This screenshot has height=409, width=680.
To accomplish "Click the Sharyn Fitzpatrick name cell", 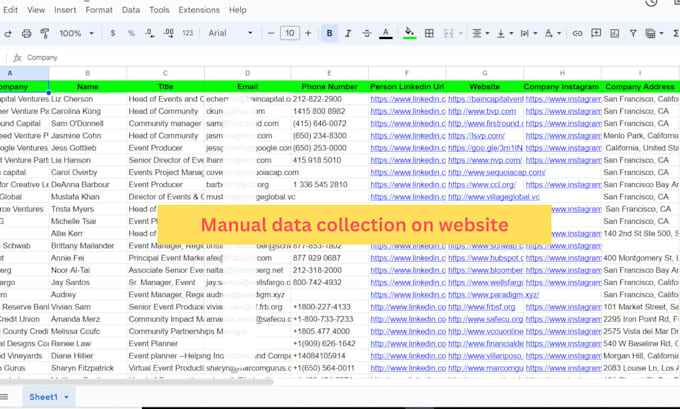I will [88, 368].
